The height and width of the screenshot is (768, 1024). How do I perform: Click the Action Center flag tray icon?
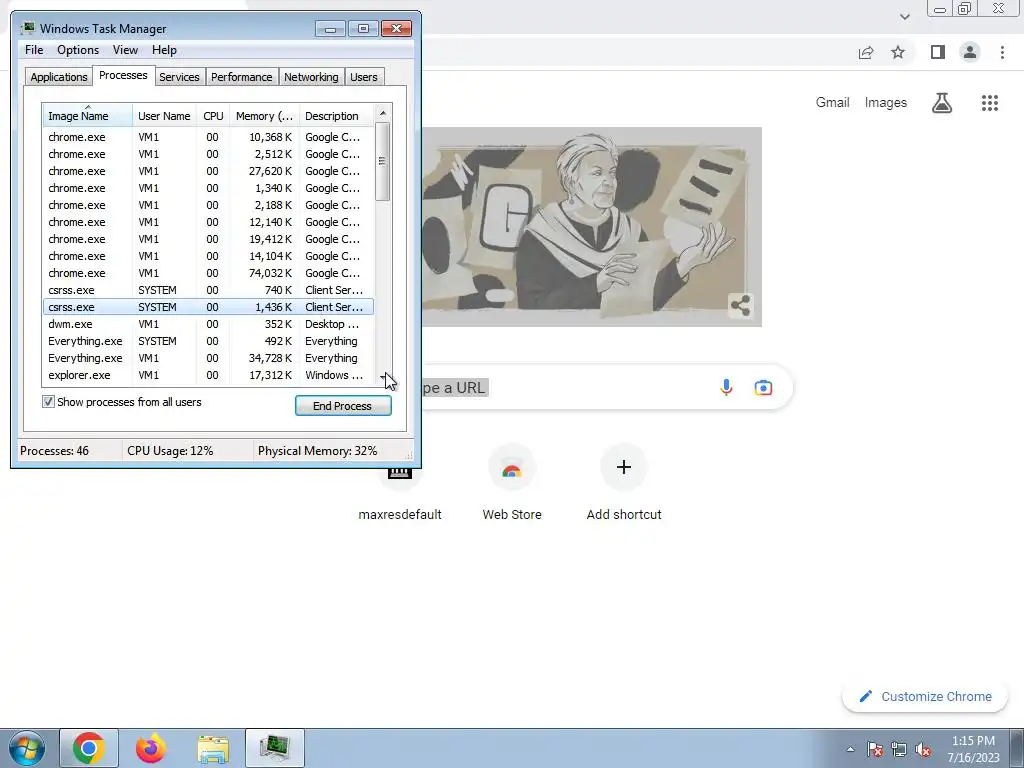[x=875, y=749]
